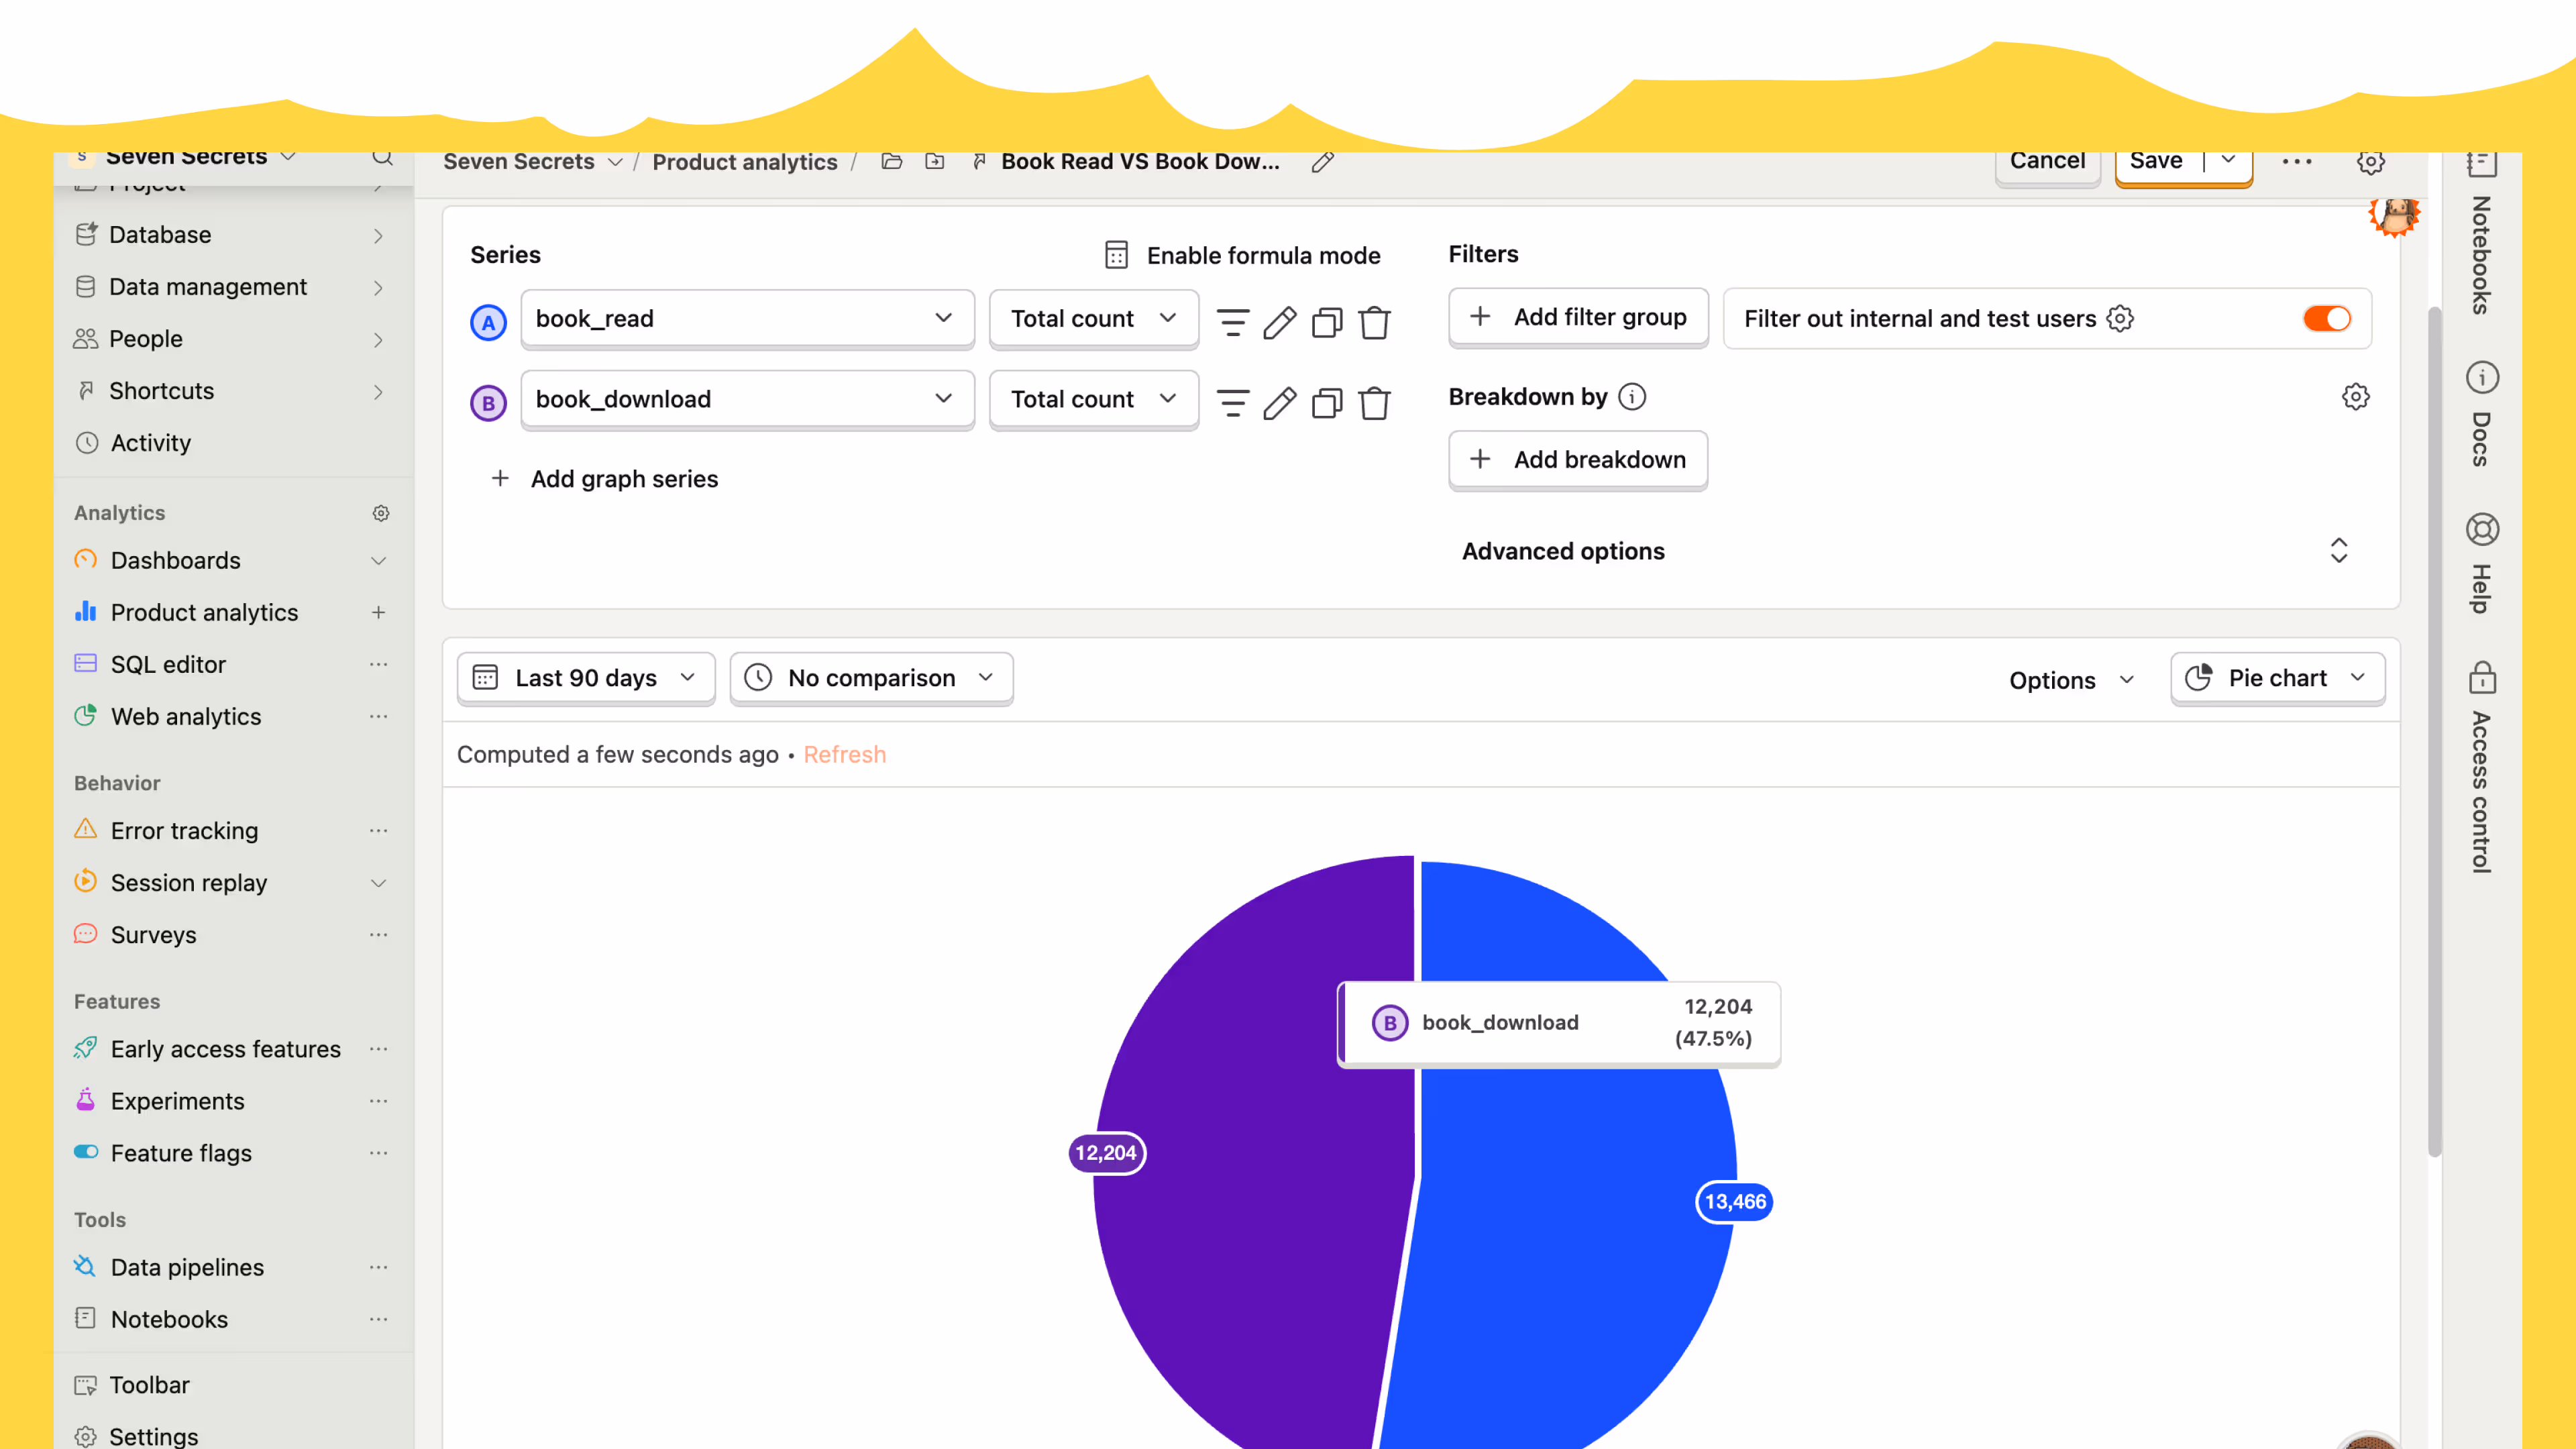Open Total count dropdown for series A
This screenshot has height=1449, width=2576.
pyautogui.click(x=1093, y=318)
